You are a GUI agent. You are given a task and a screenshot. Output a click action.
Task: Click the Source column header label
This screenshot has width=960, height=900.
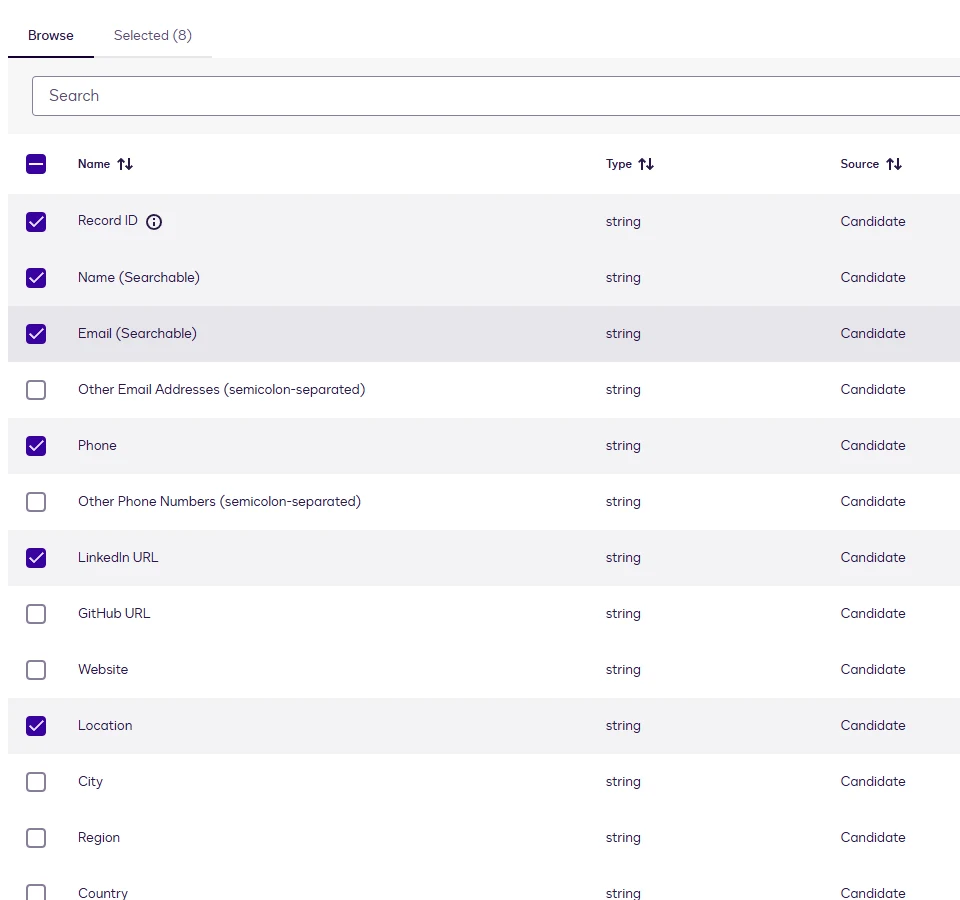(860, 164)
